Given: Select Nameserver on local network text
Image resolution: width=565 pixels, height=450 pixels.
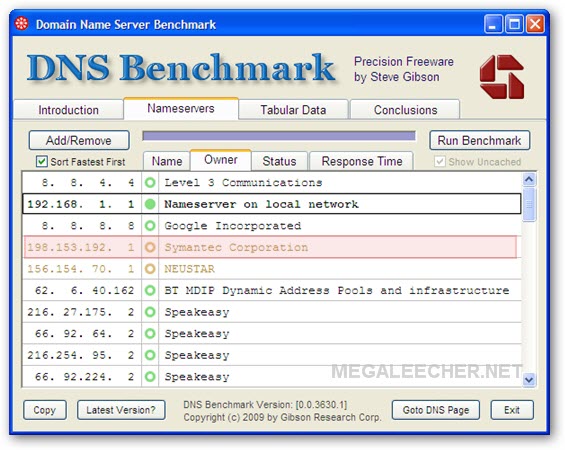Looking at the screenshot, I should pos(261,204).
